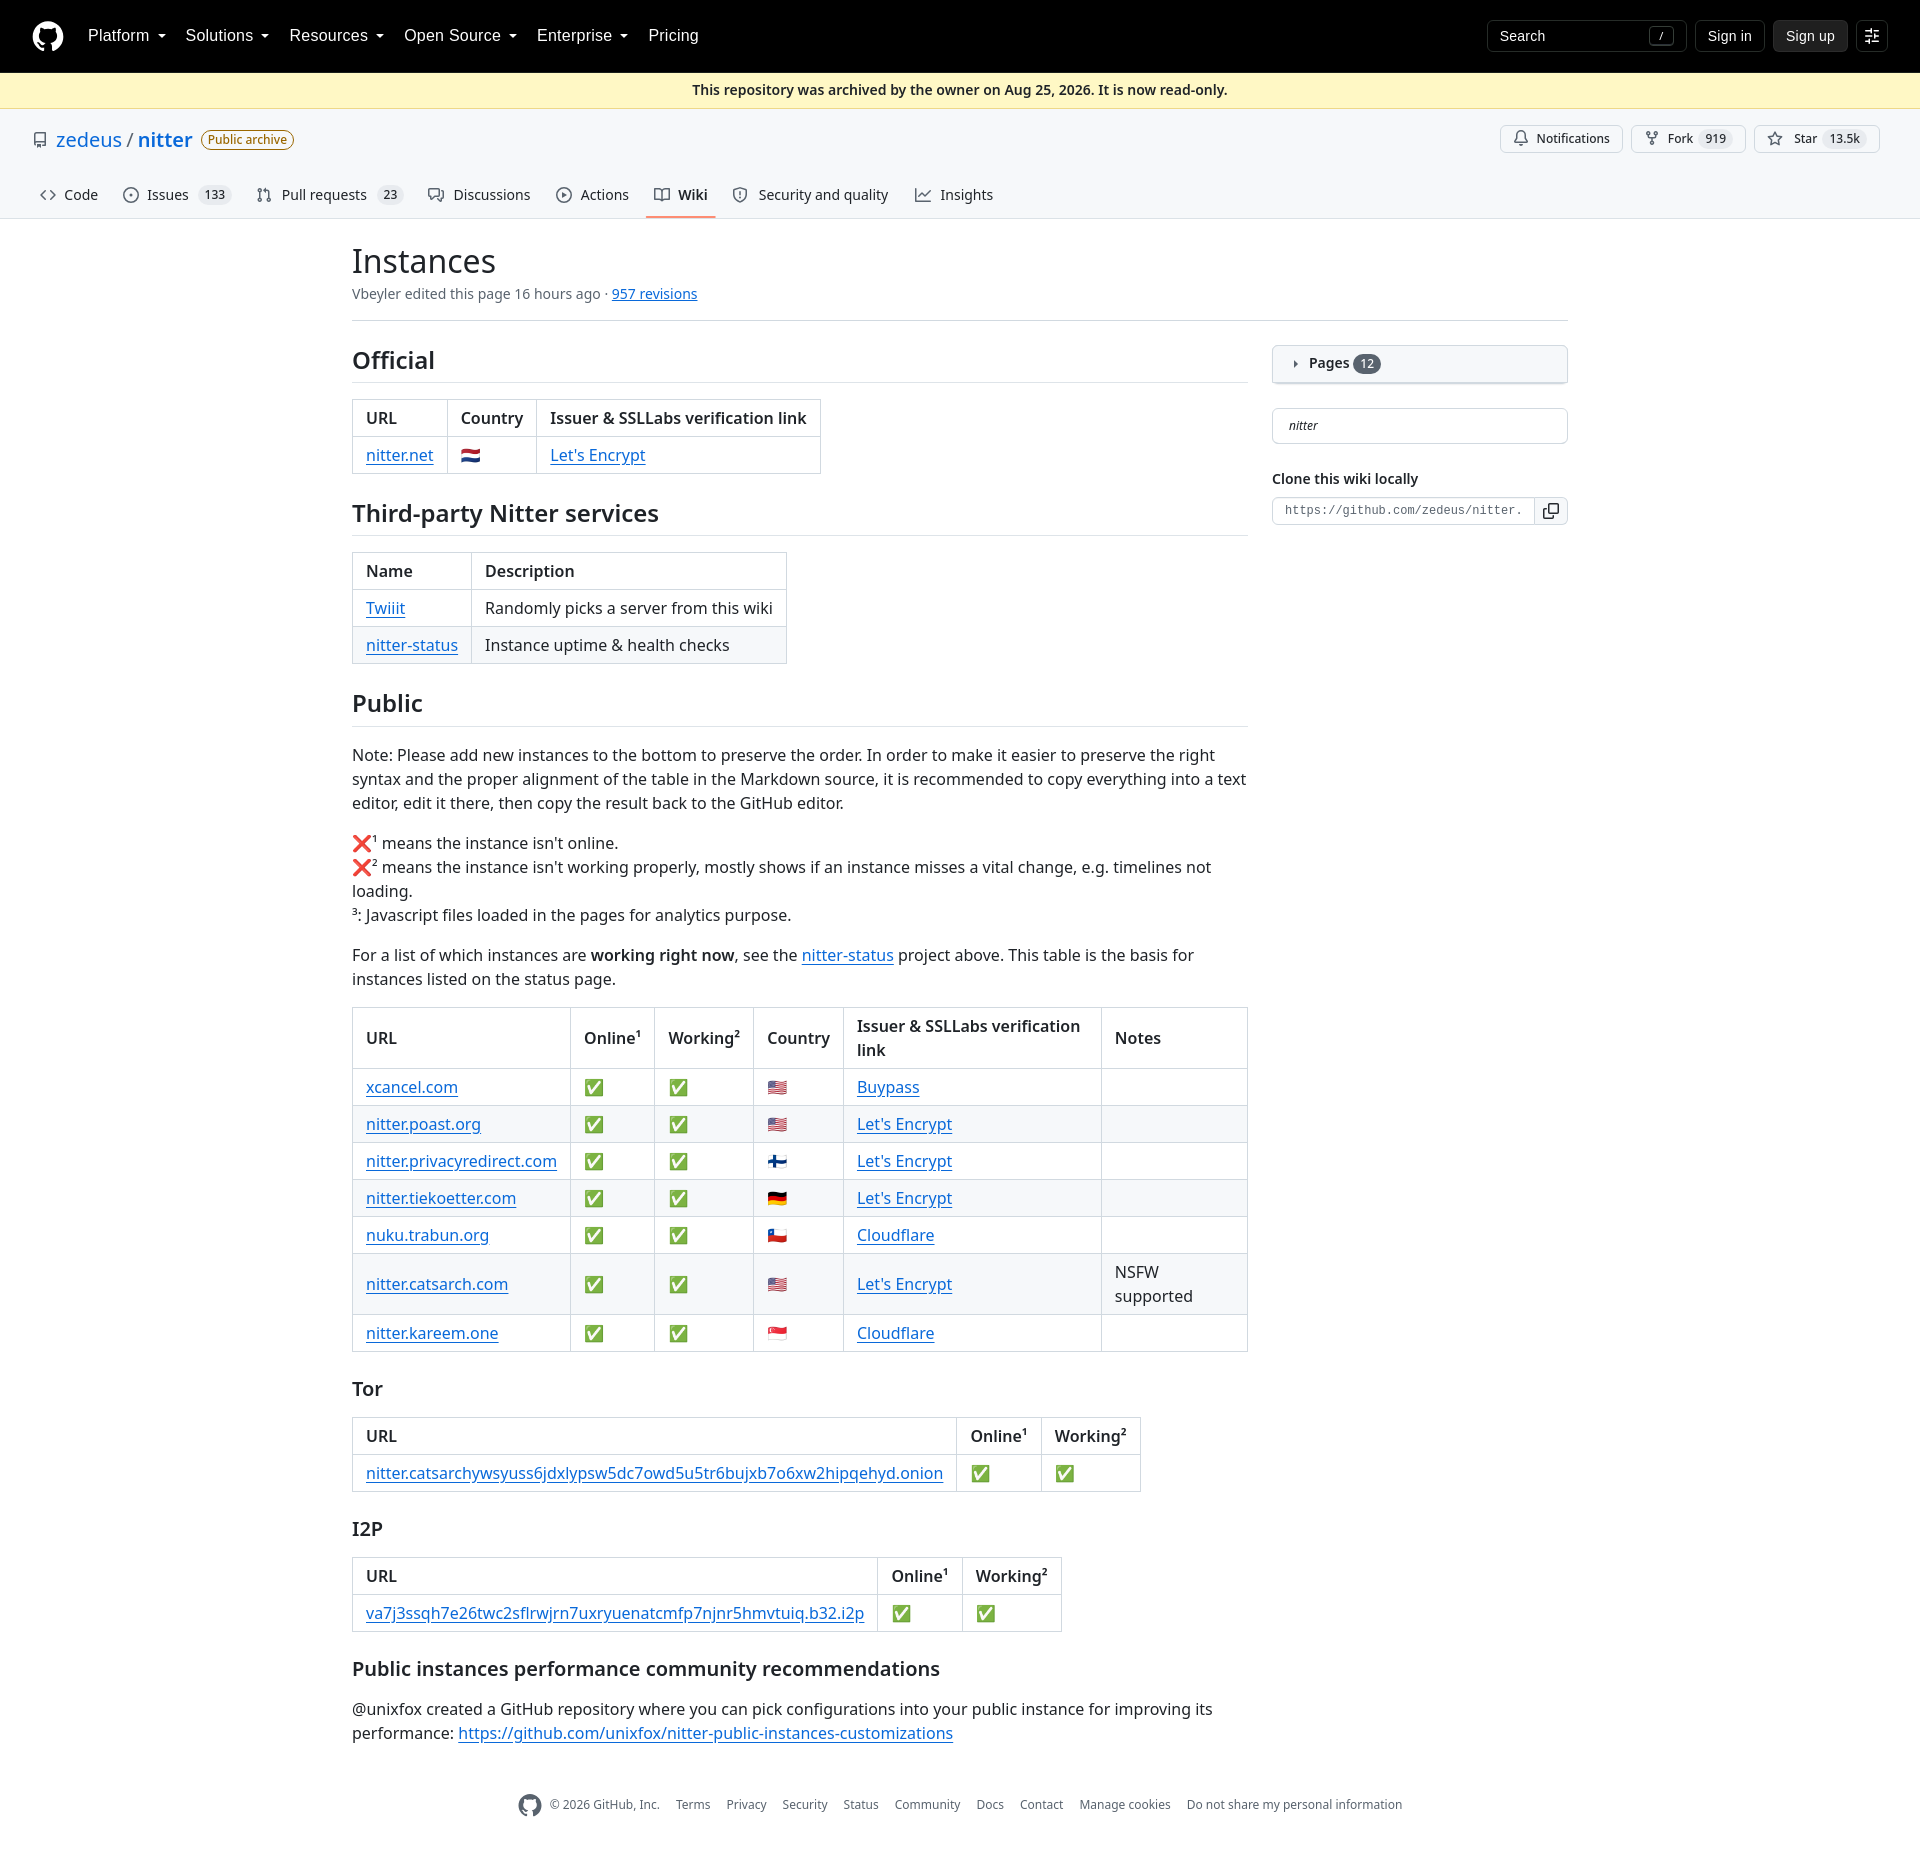Open the Pricing page
1920x1858 pixels.
[x=673, y=36]
